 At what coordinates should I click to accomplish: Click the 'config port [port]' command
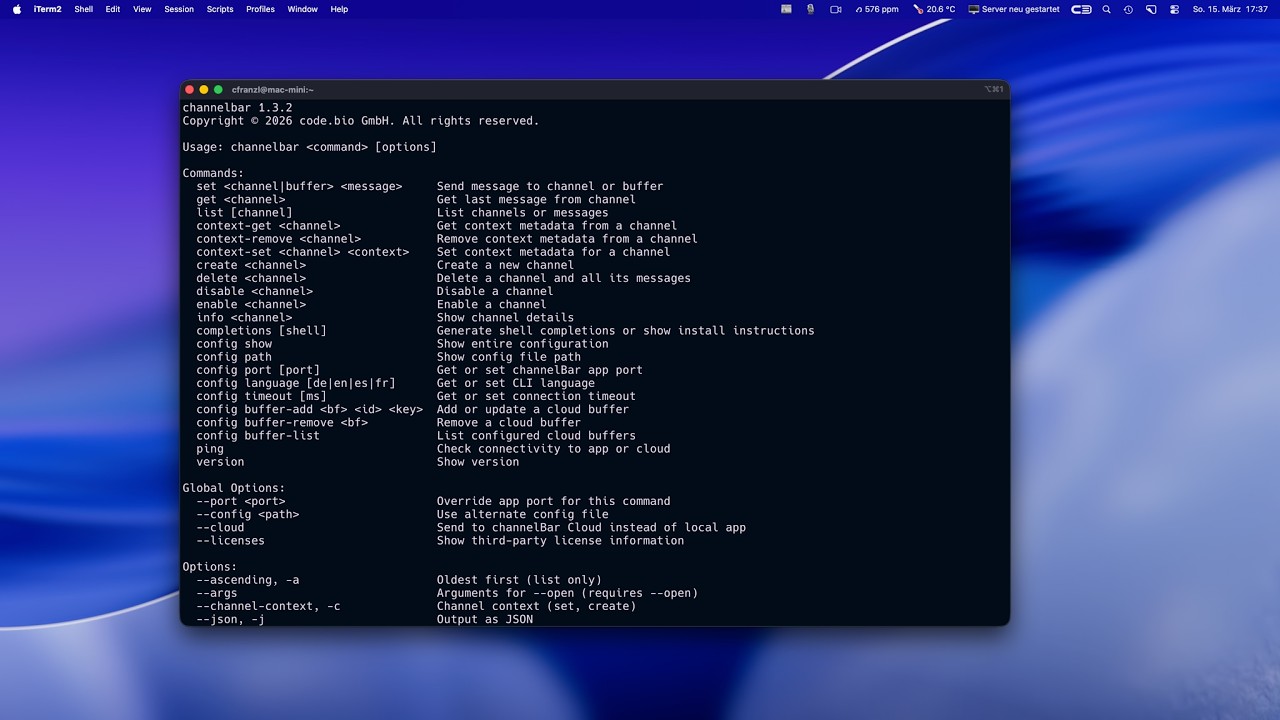pos(258,370)
